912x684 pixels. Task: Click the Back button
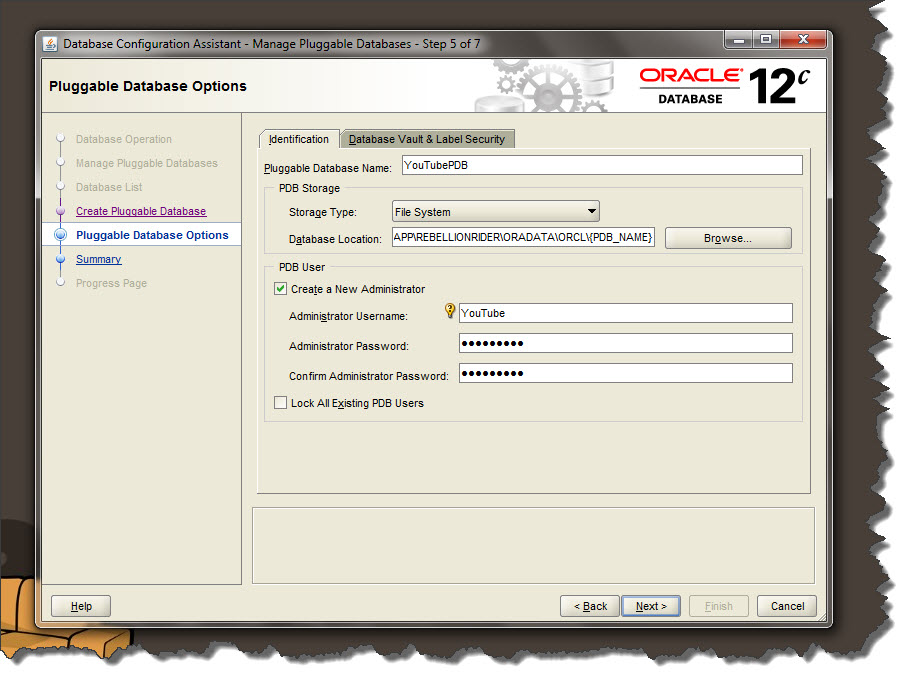590,606
